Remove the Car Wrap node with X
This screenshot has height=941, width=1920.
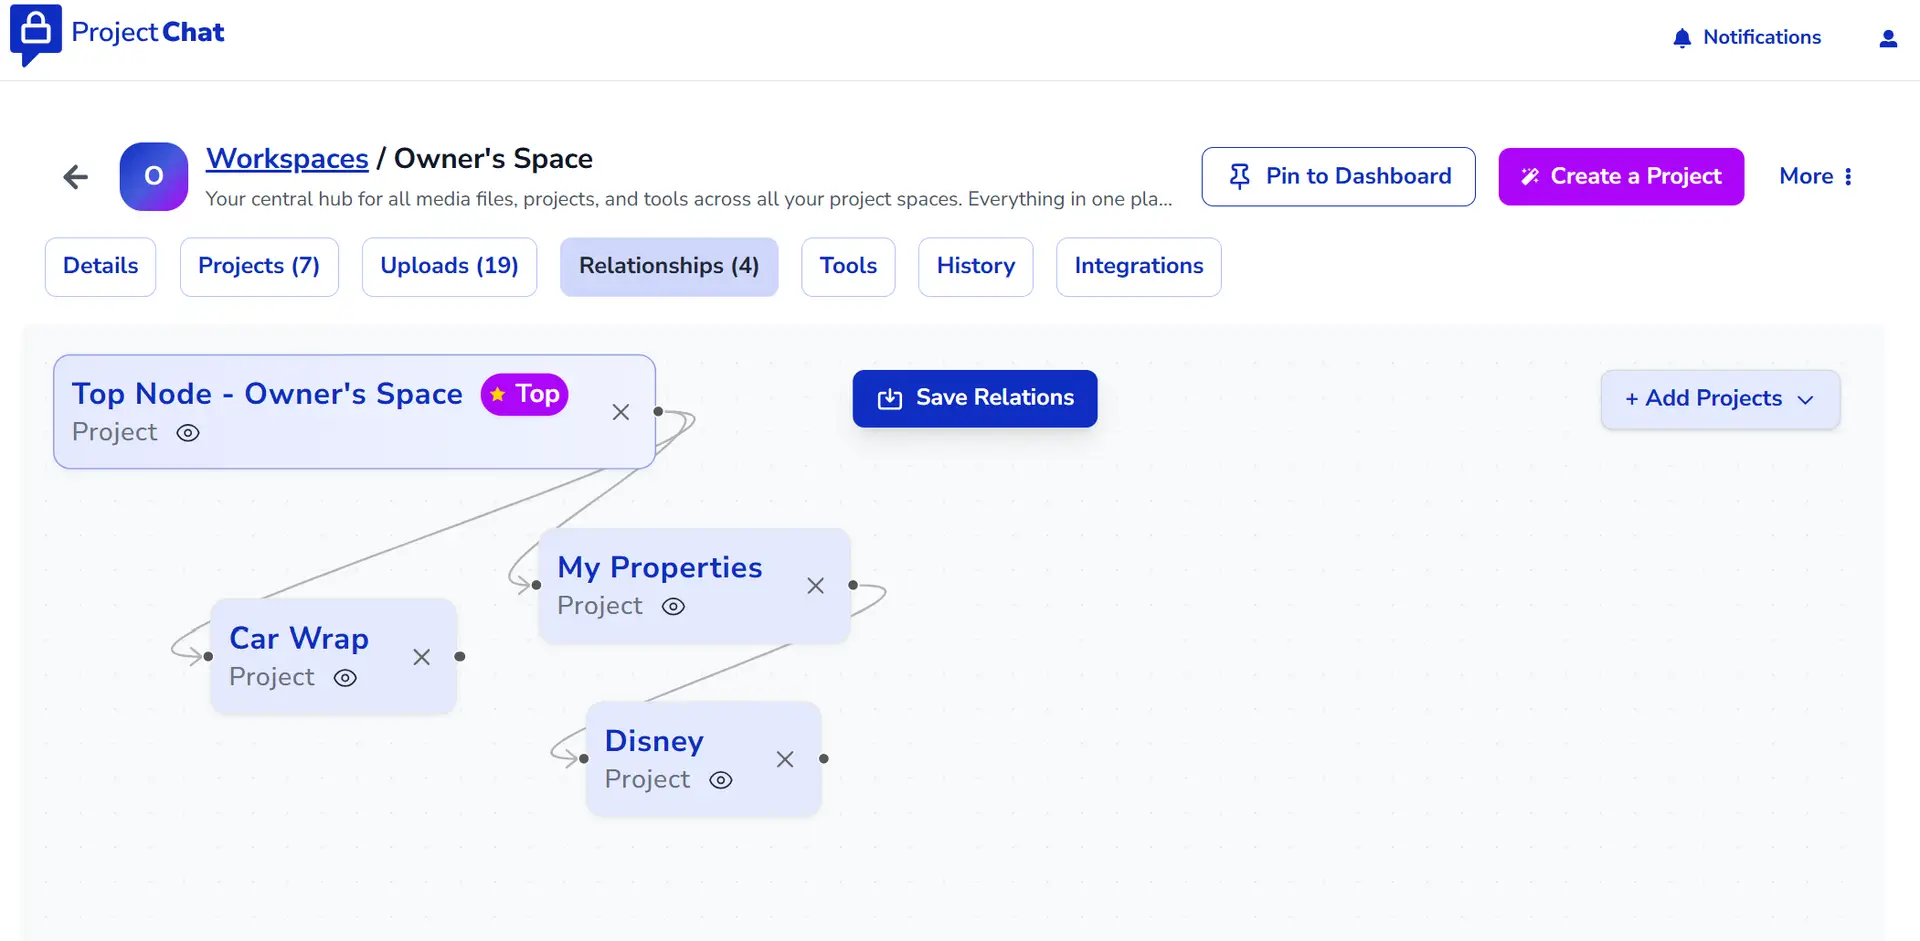[x=421, y=657]
